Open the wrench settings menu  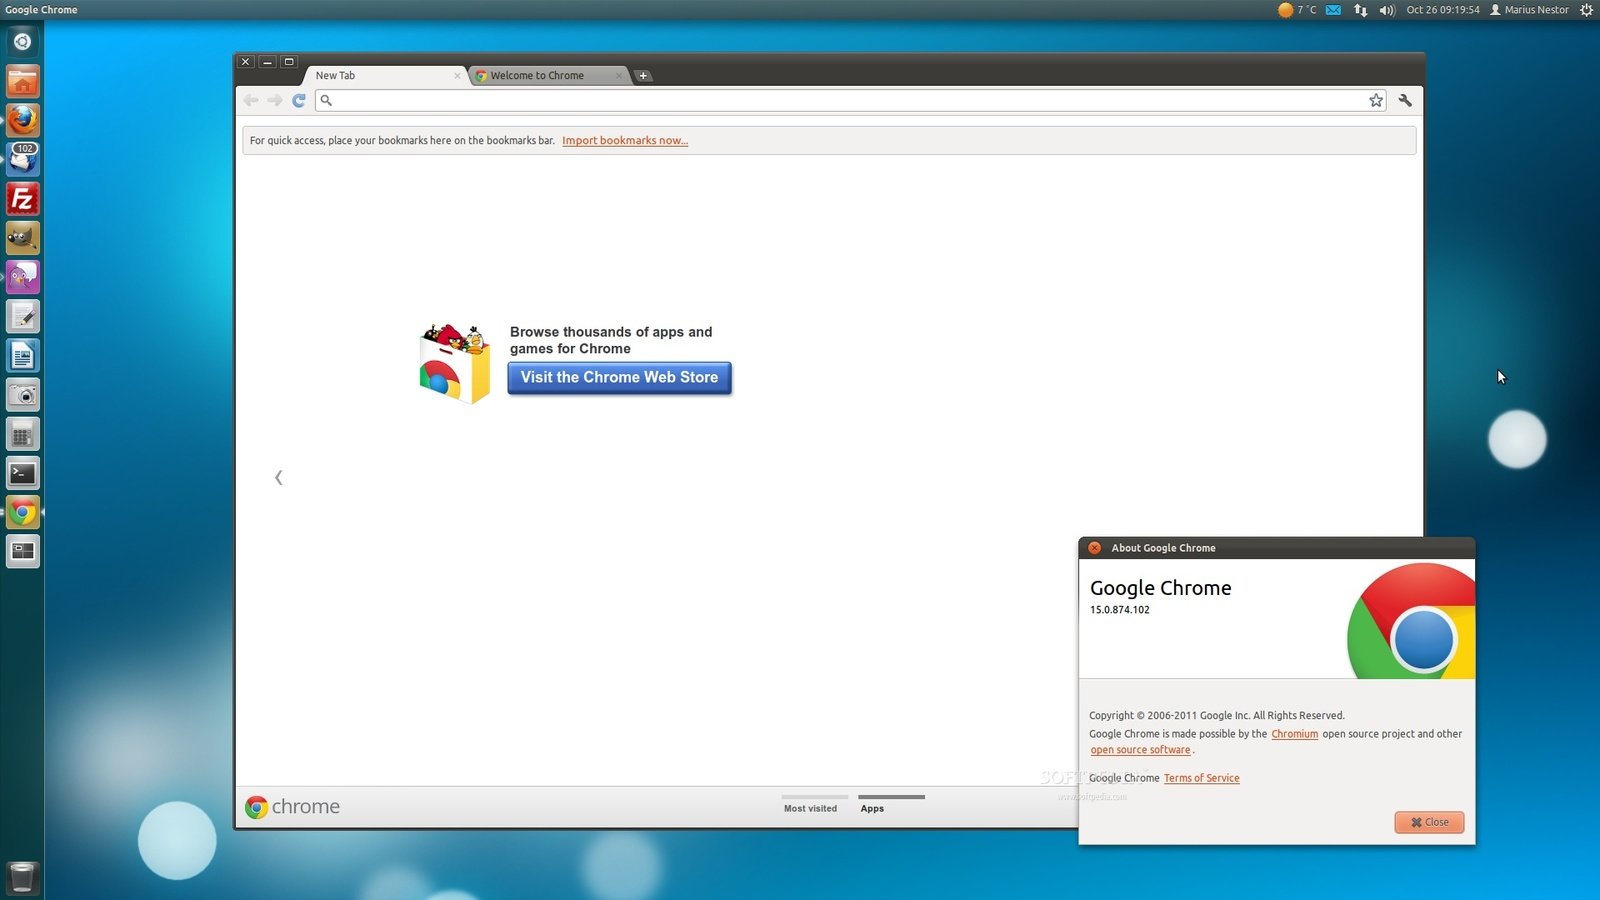1405,100
